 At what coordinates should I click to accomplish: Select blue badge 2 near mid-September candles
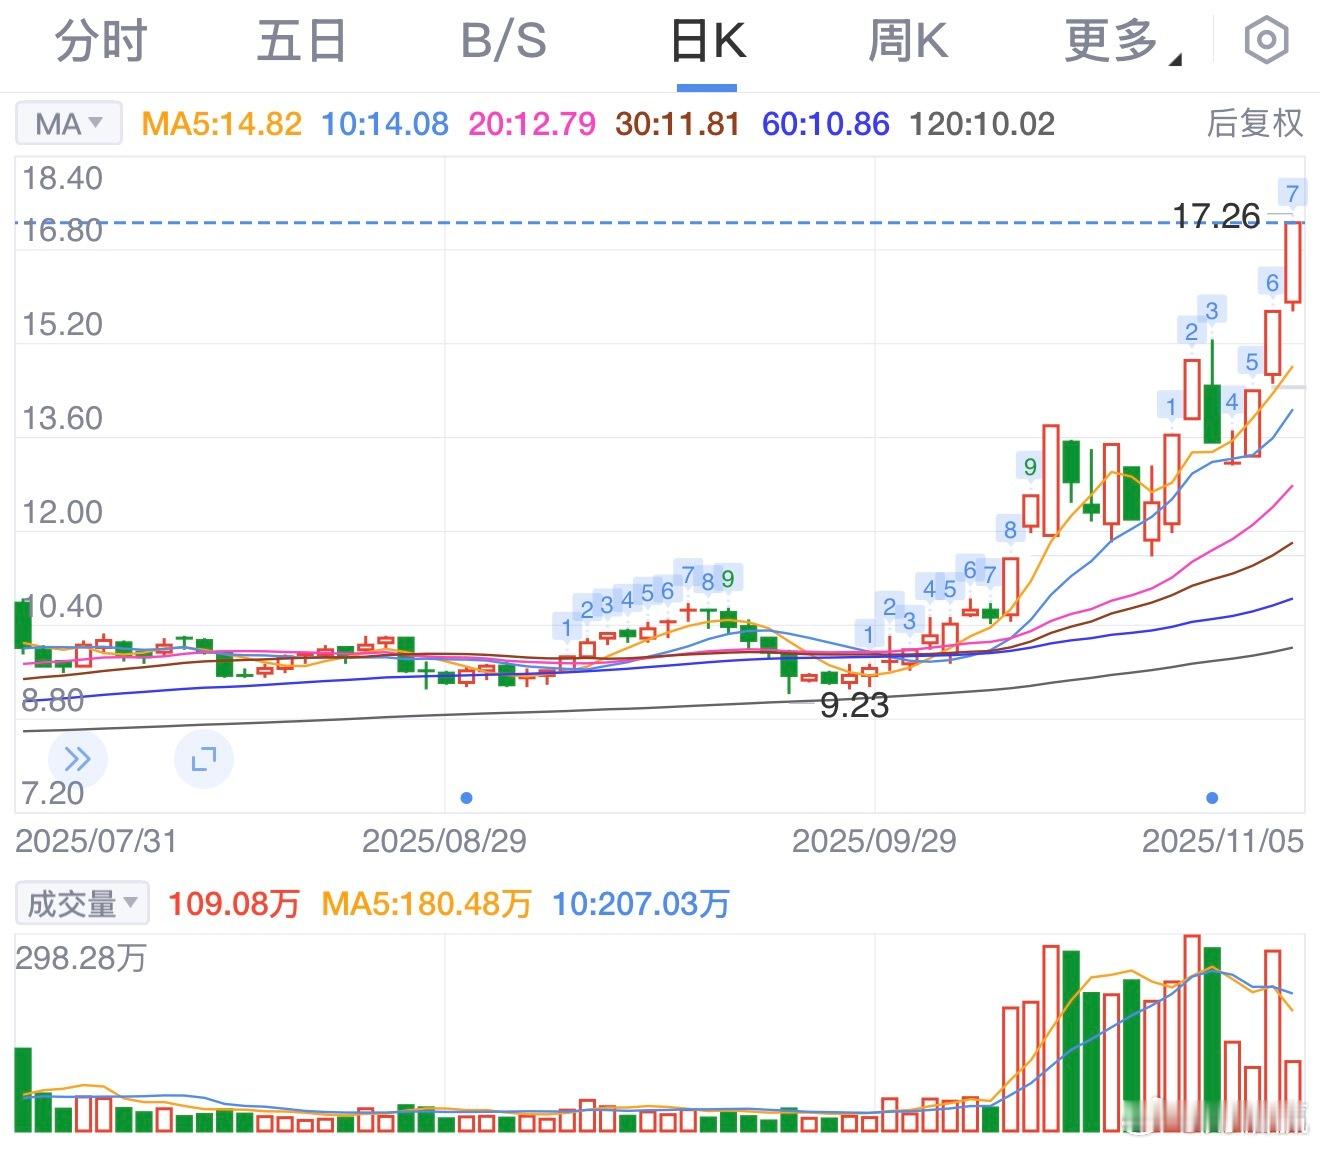click(x=888, y=606)
